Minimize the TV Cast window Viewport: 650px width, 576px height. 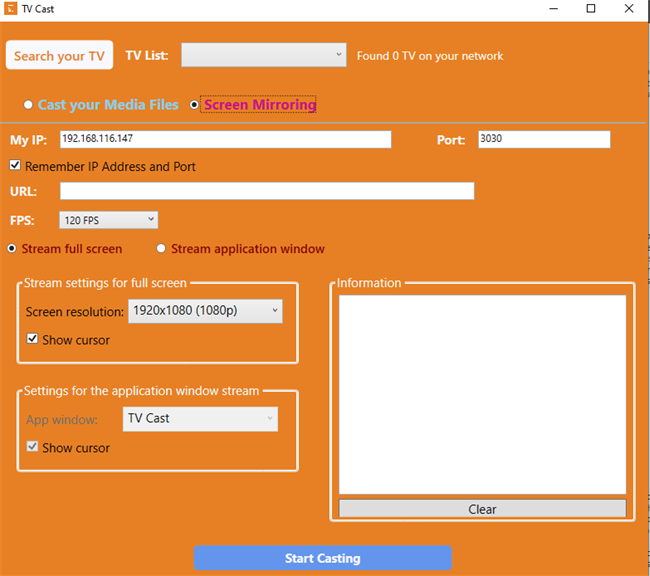553,9
